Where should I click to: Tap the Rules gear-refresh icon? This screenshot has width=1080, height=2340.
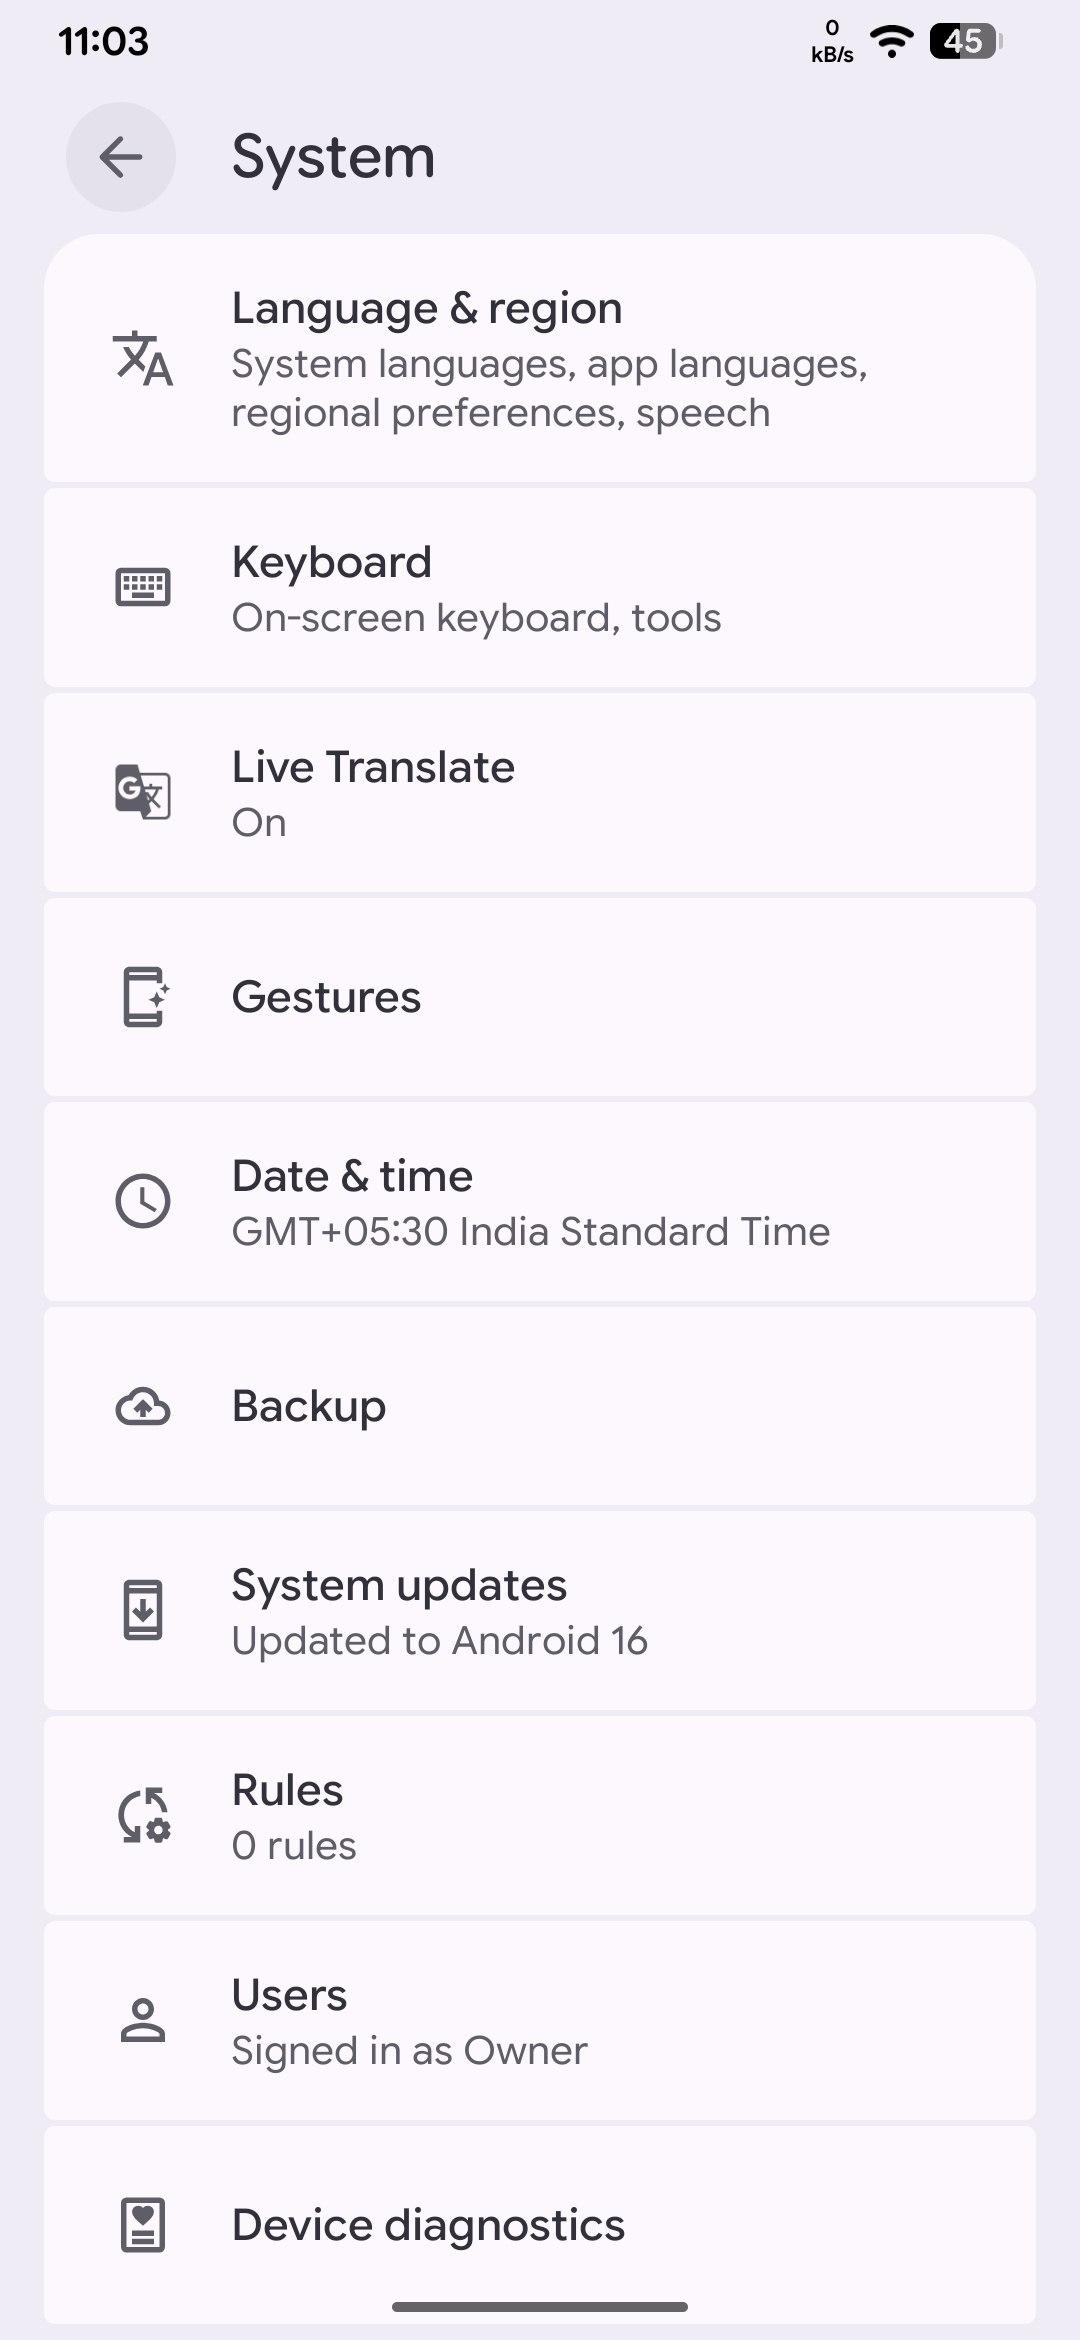(143, 1815)
